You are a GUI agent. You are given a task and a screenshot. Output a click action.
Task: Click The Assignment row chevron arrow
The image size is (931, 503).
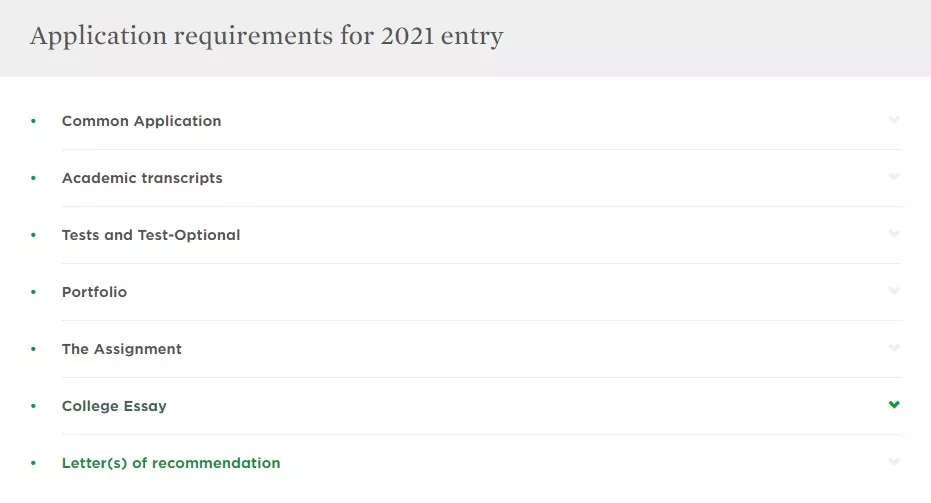pos(894,348)
